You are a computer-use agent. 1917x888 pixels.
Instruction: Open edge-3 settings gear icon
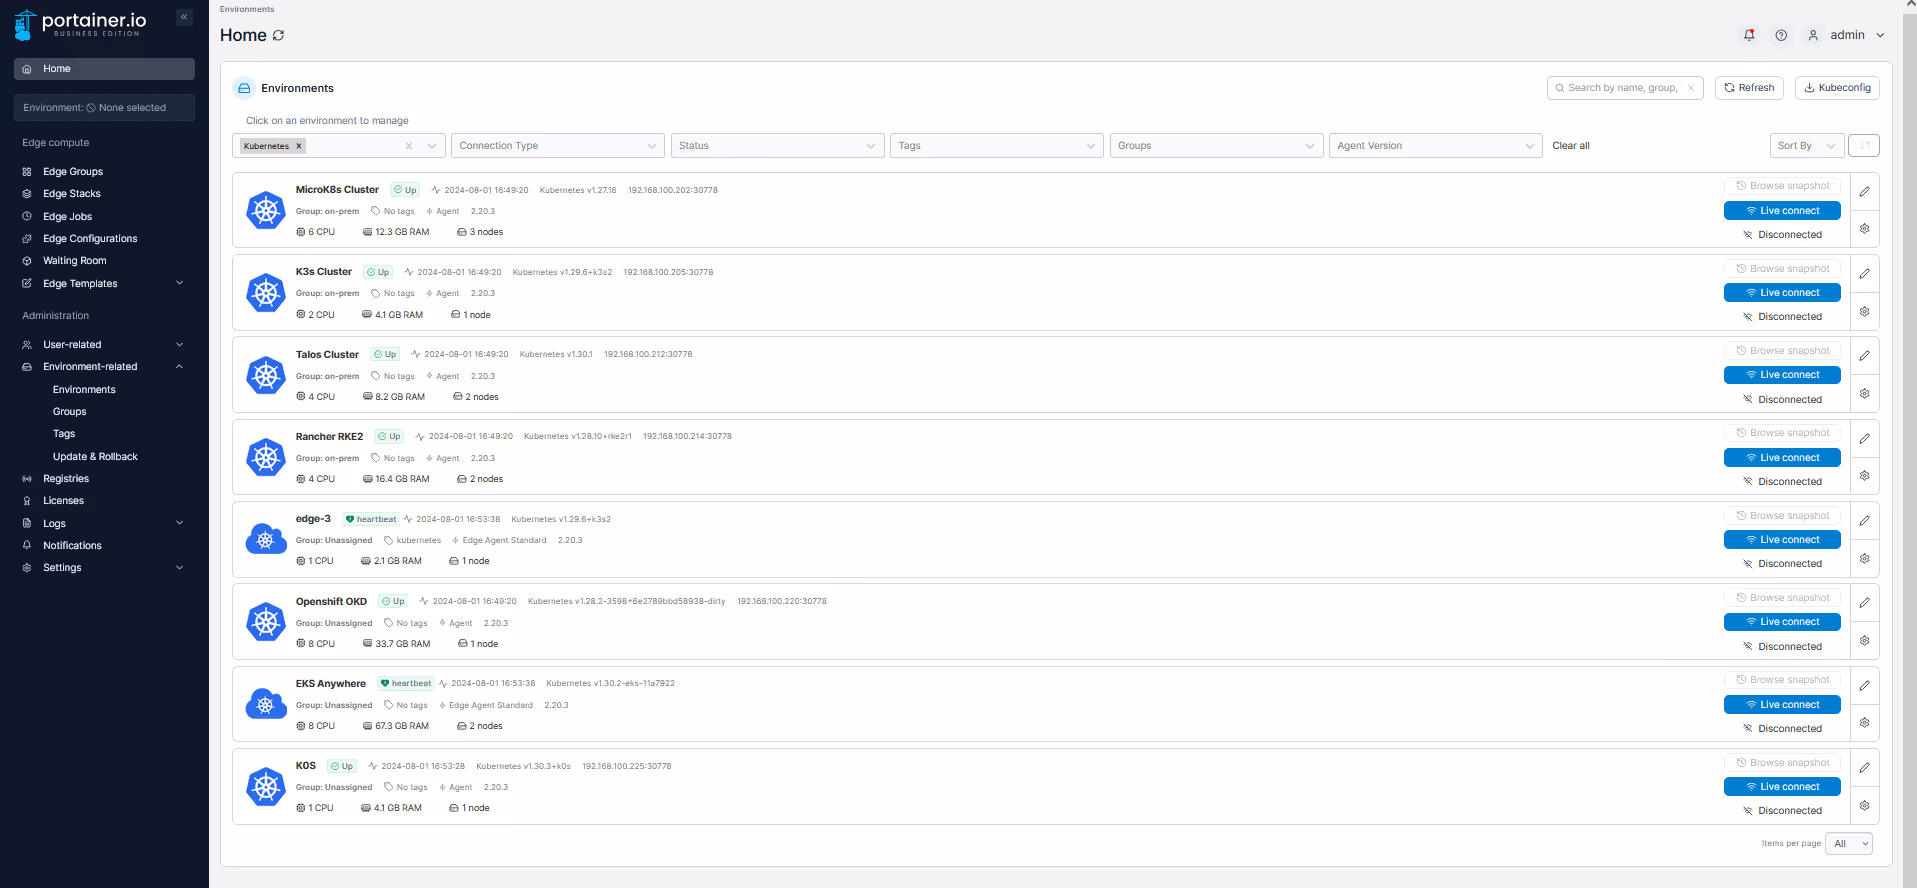click(x=1865, y=559)
